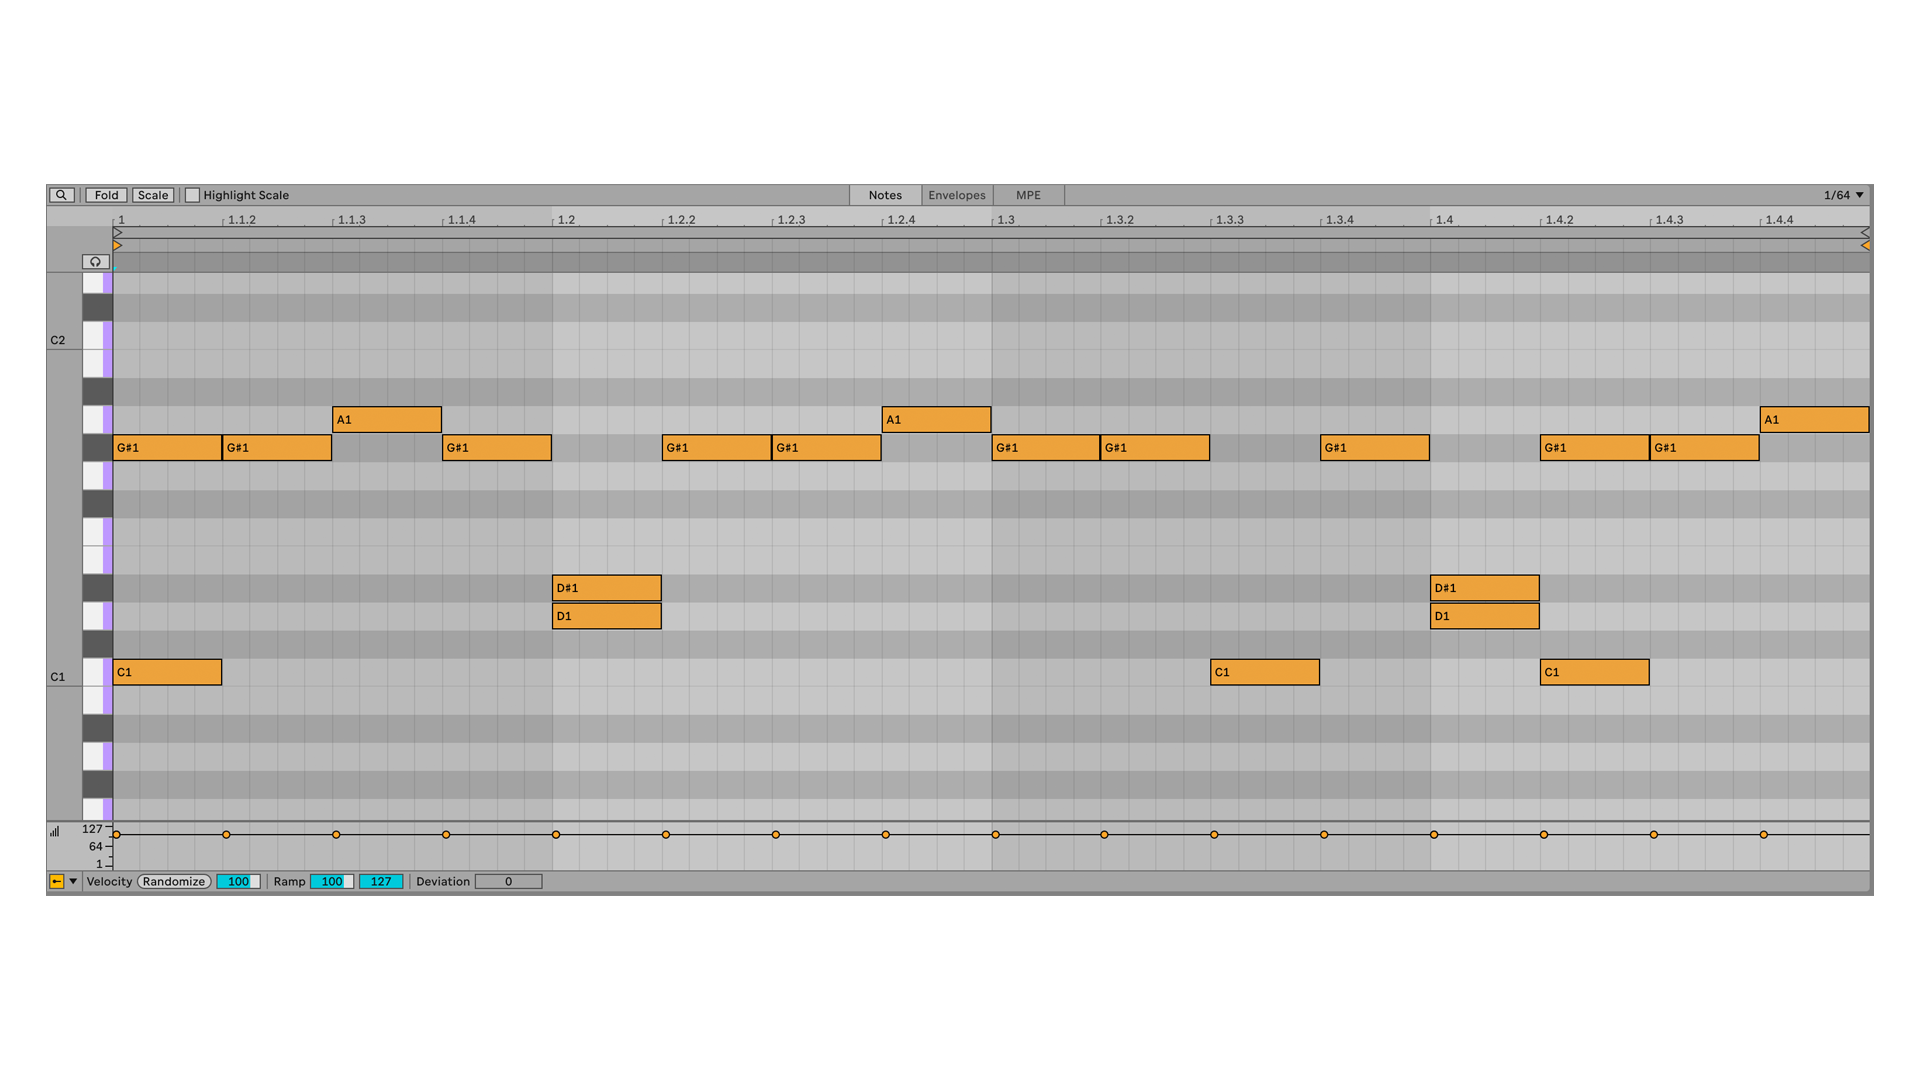Select the C1 note starting at 1.3.3

pos(1265,672)
